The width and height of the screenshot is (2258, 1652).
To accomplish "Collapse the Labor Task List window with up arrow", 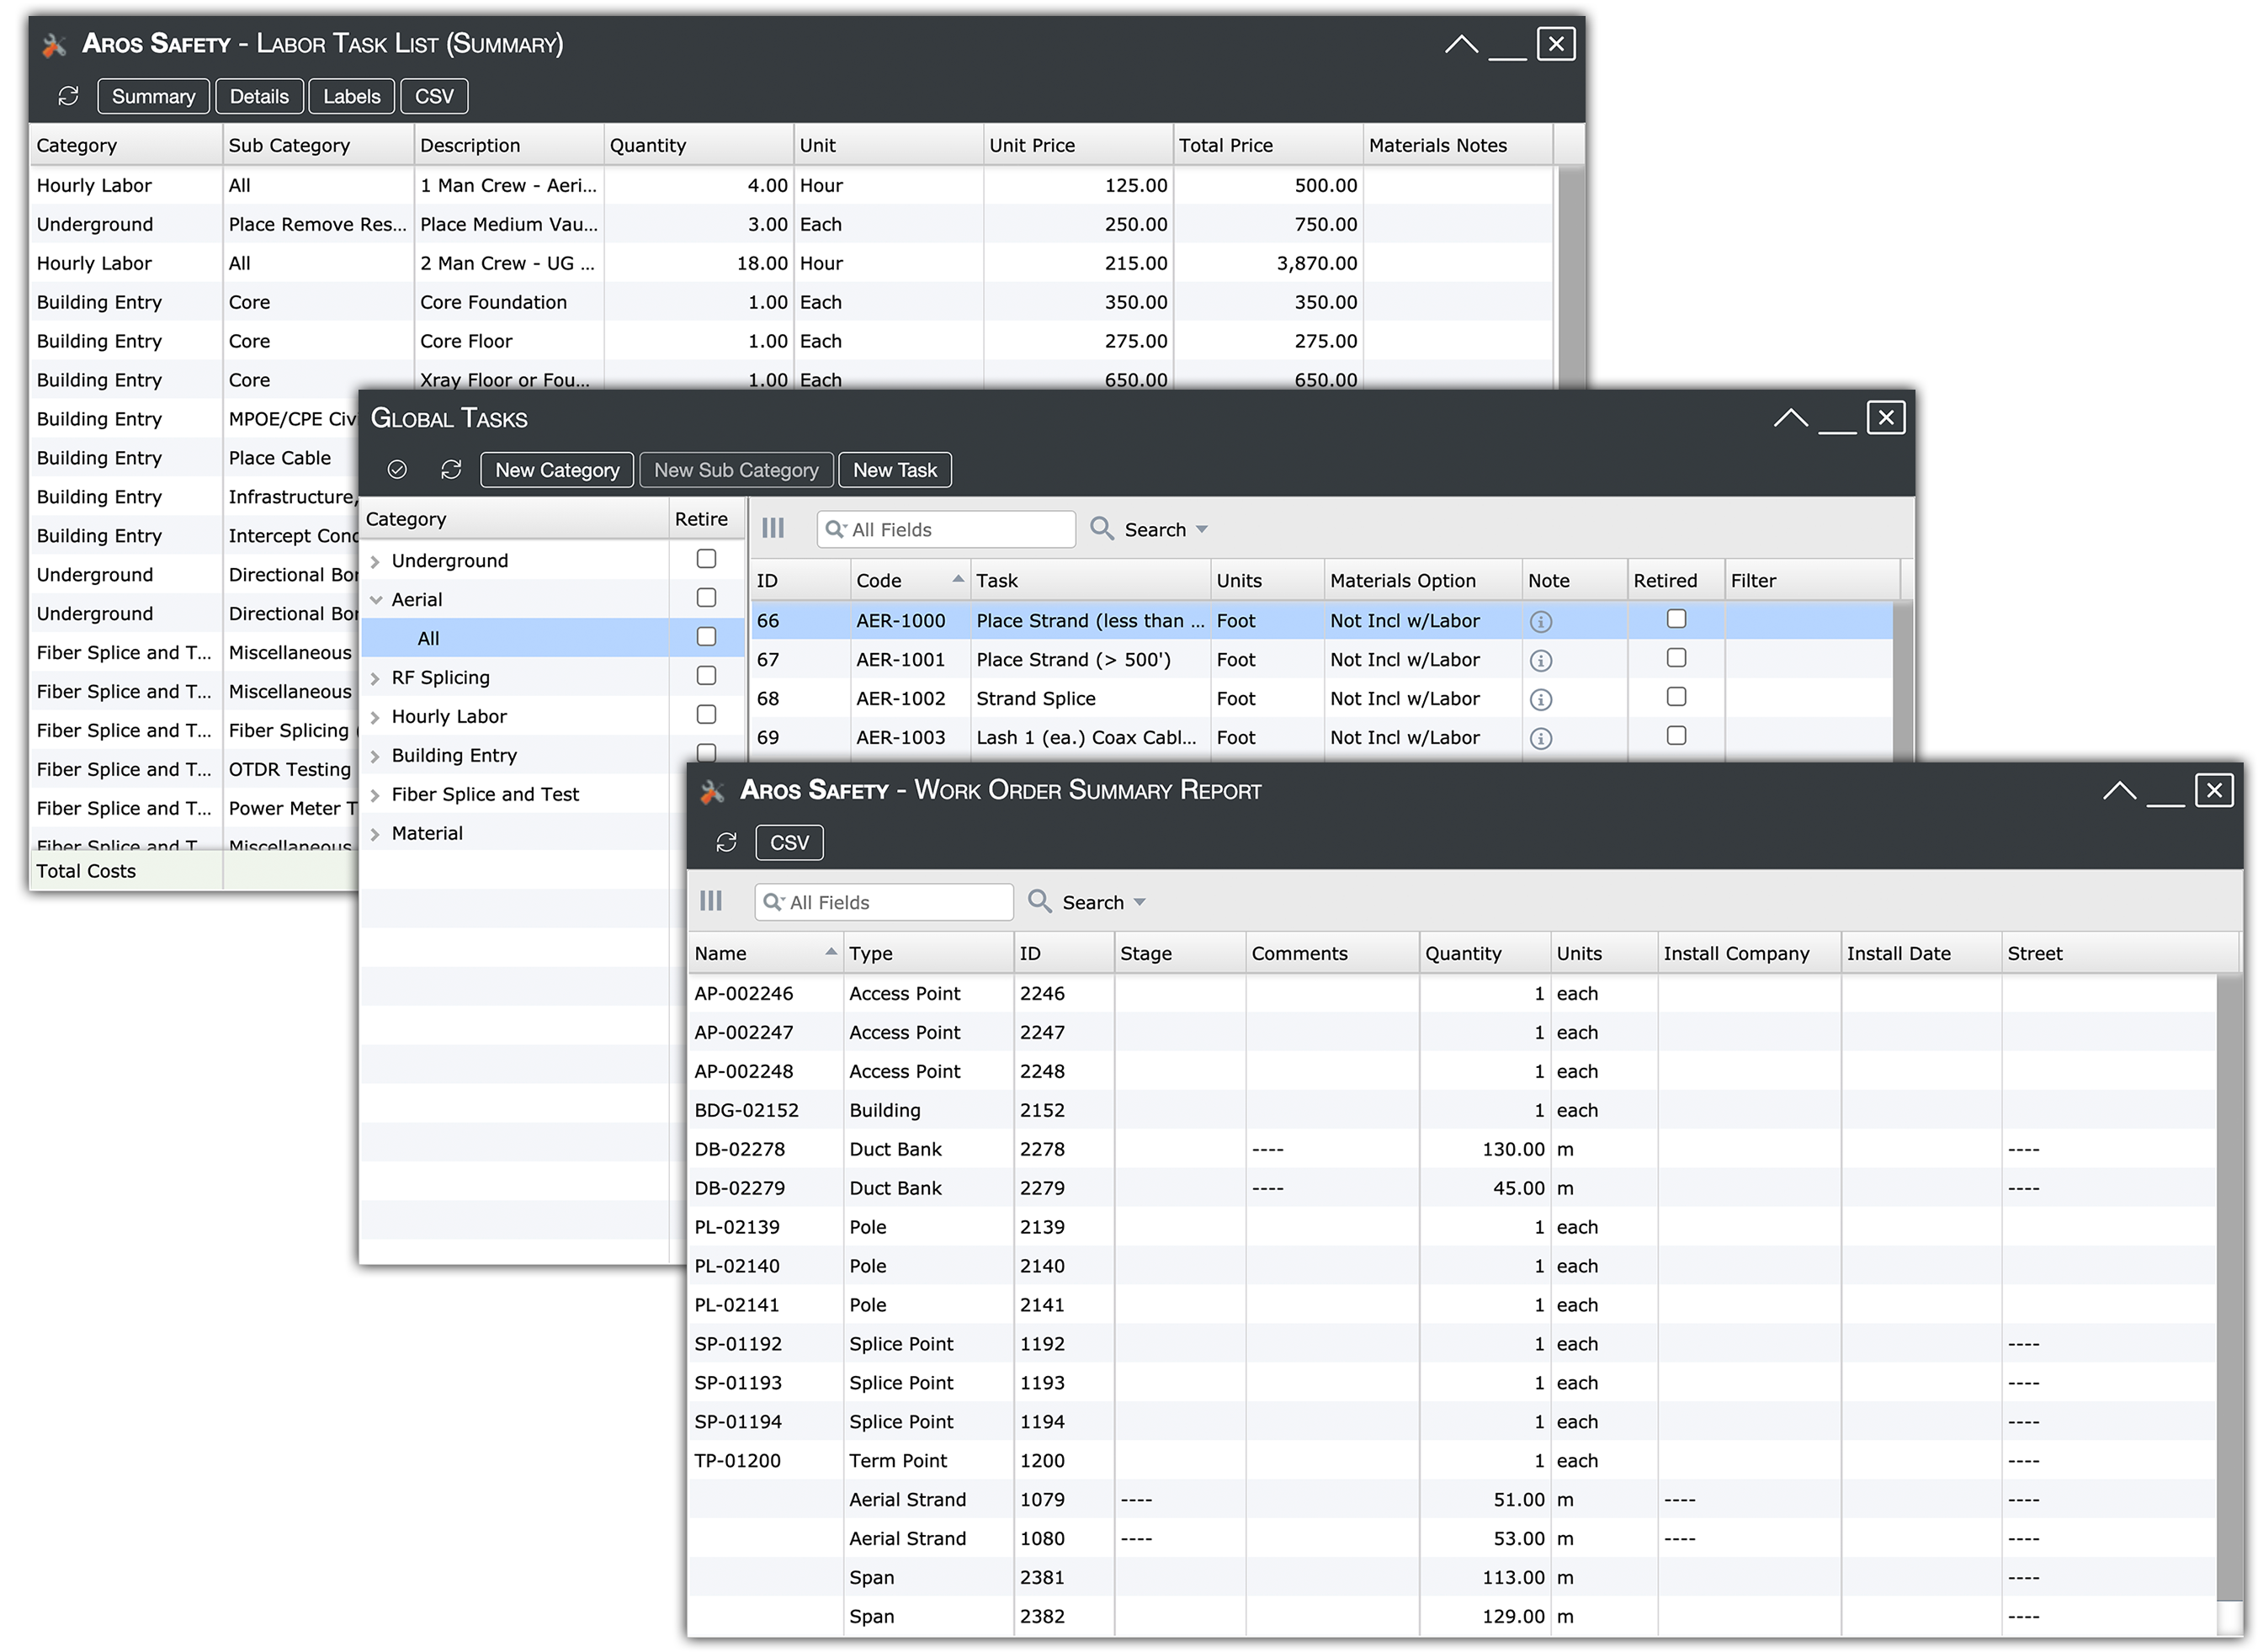I will pos(1461,44).
